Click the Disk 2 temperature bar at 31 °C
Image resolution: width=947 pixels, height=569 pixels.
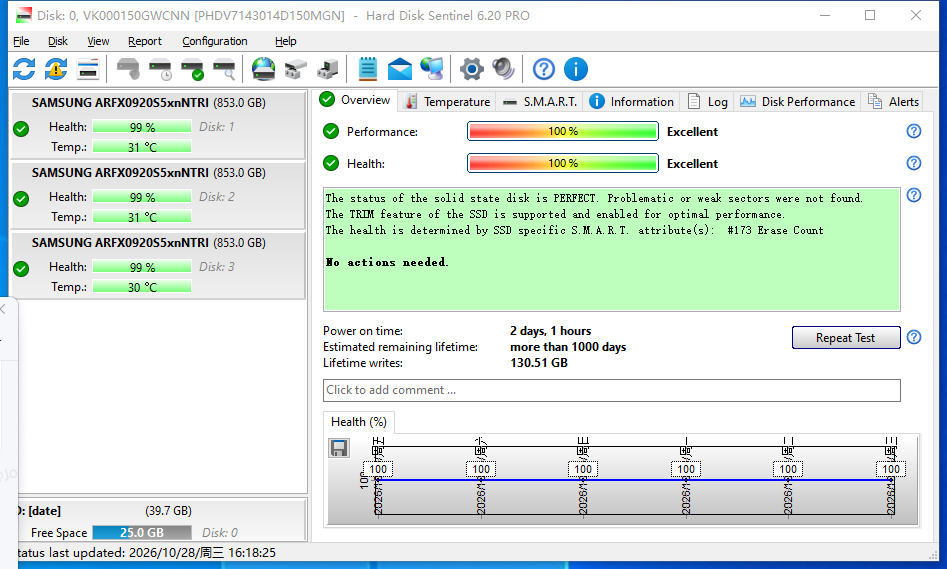point(142,217)
